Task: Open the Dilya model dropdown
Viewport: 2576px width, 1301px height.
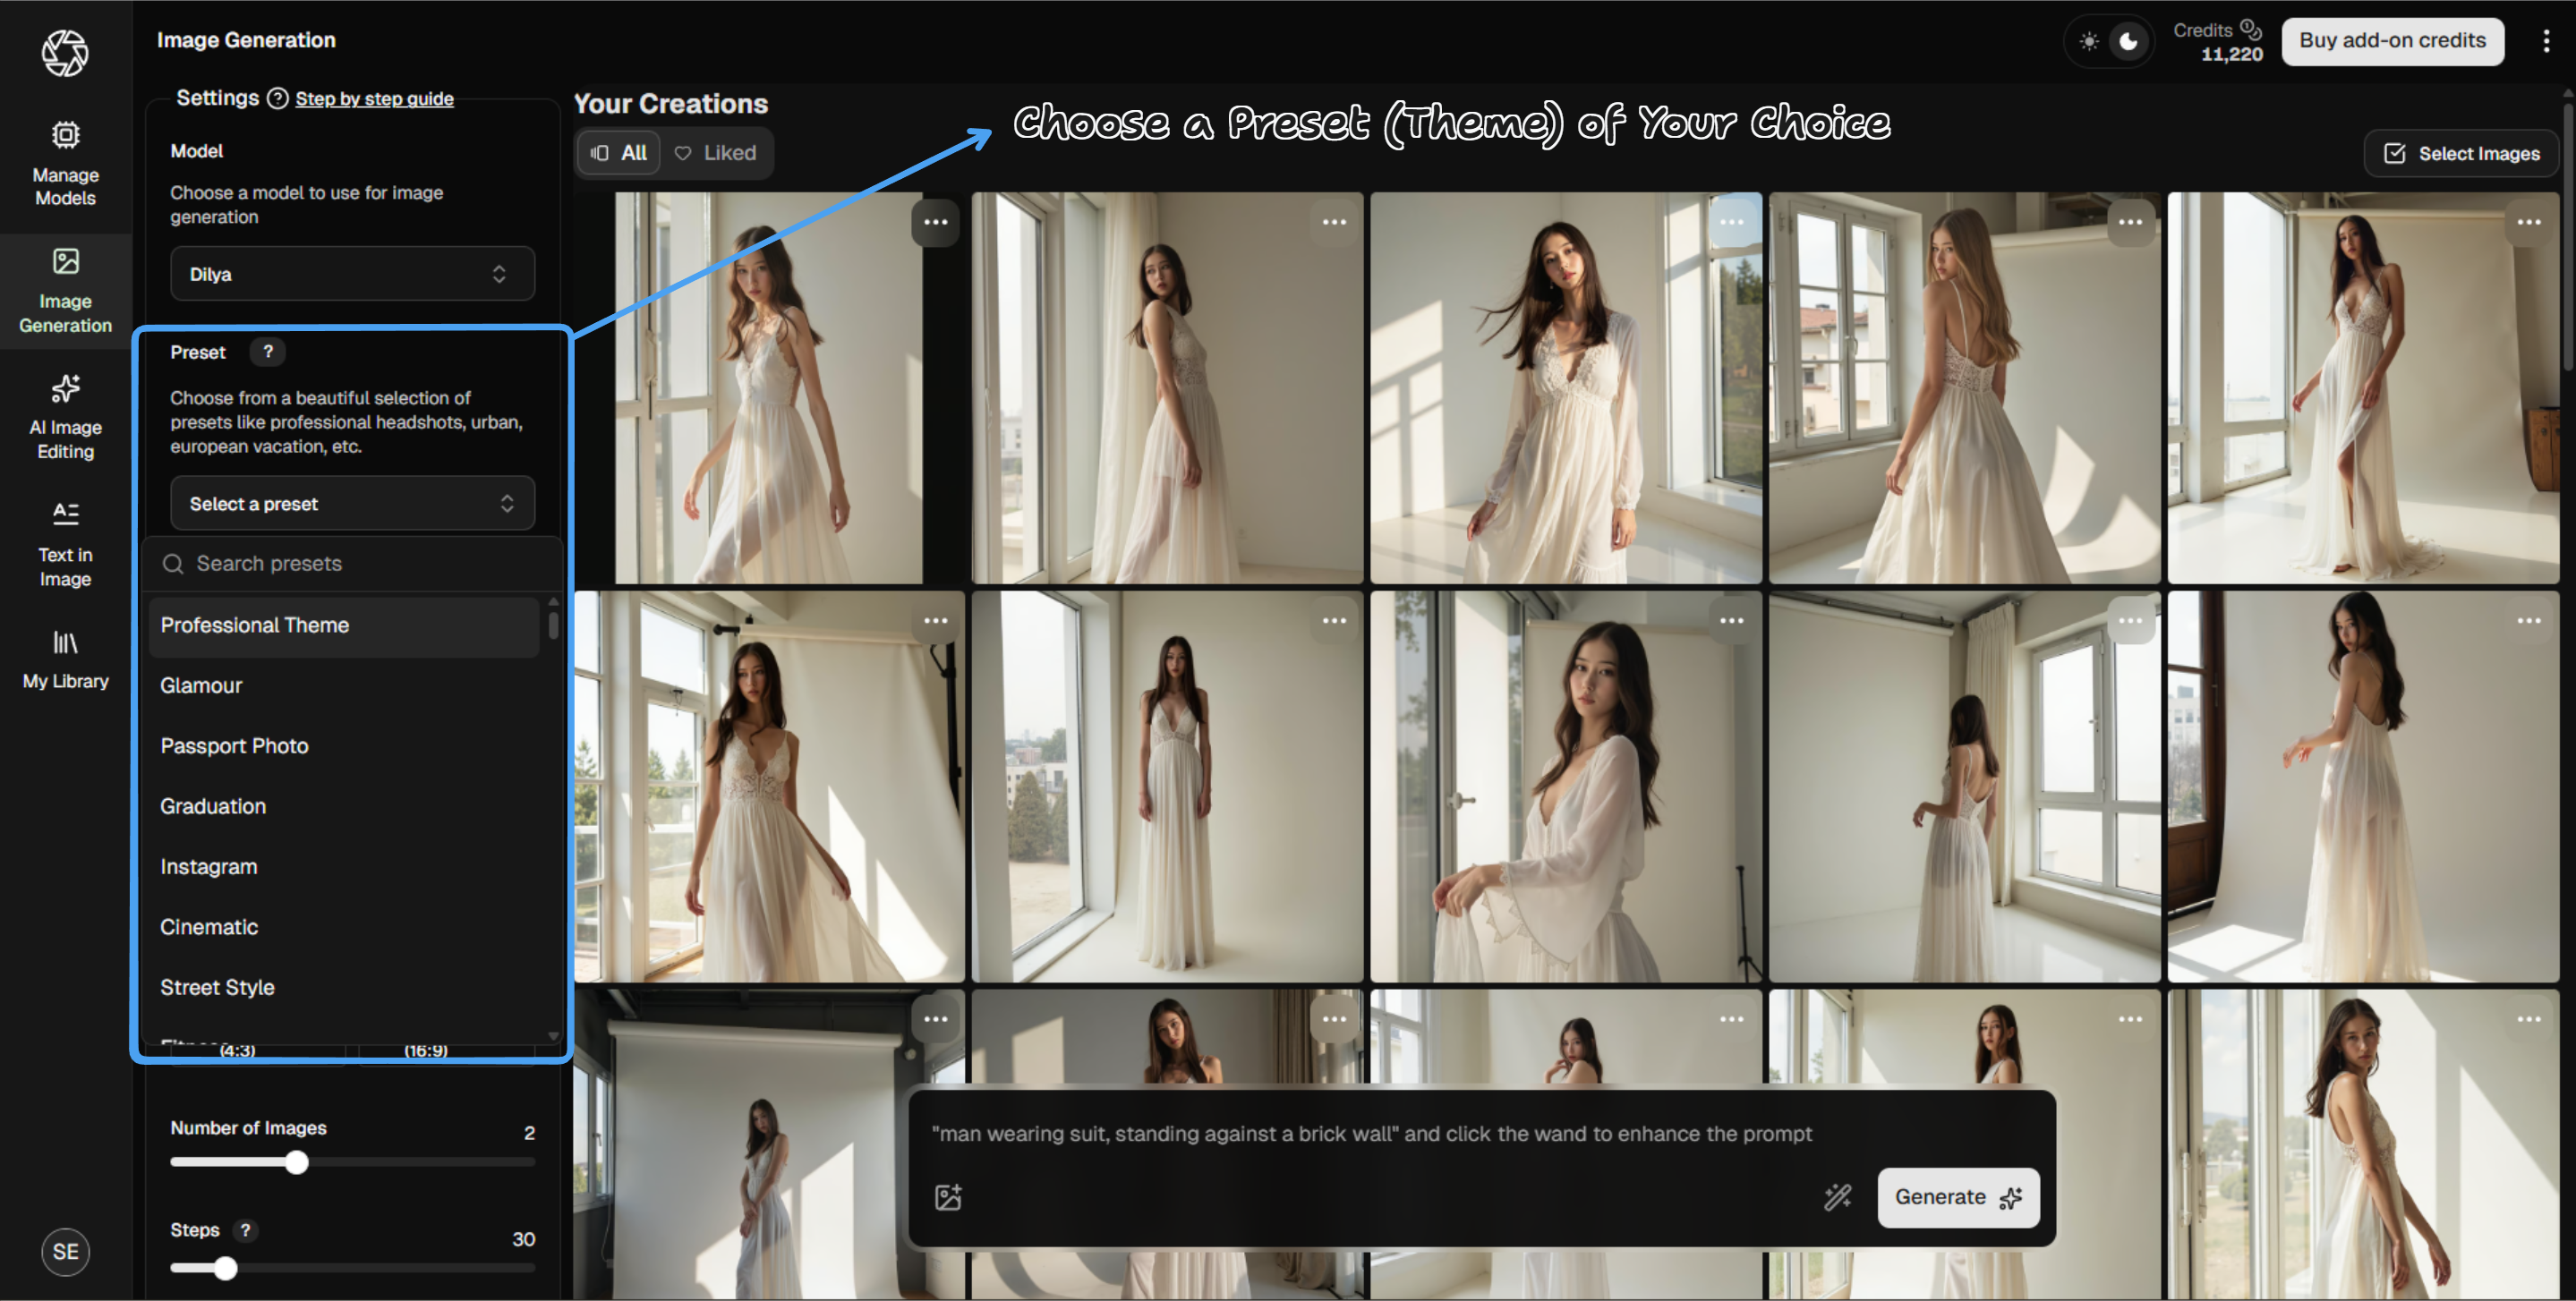Action: [352, 274]
